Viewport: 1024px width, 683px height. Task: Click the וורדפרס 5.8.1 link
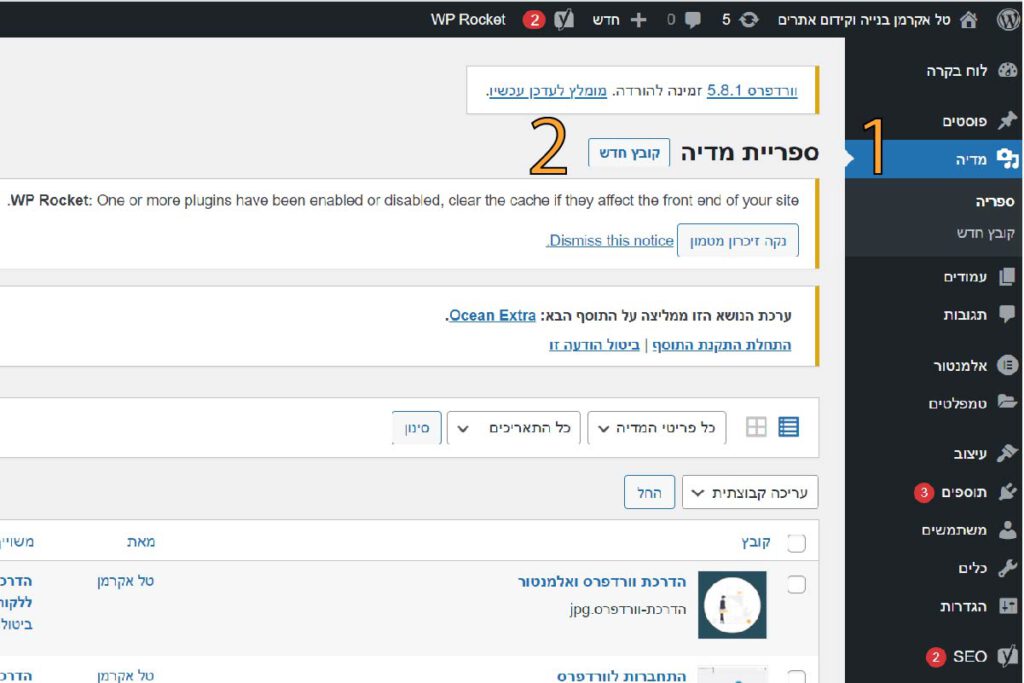tap(752, 91)
